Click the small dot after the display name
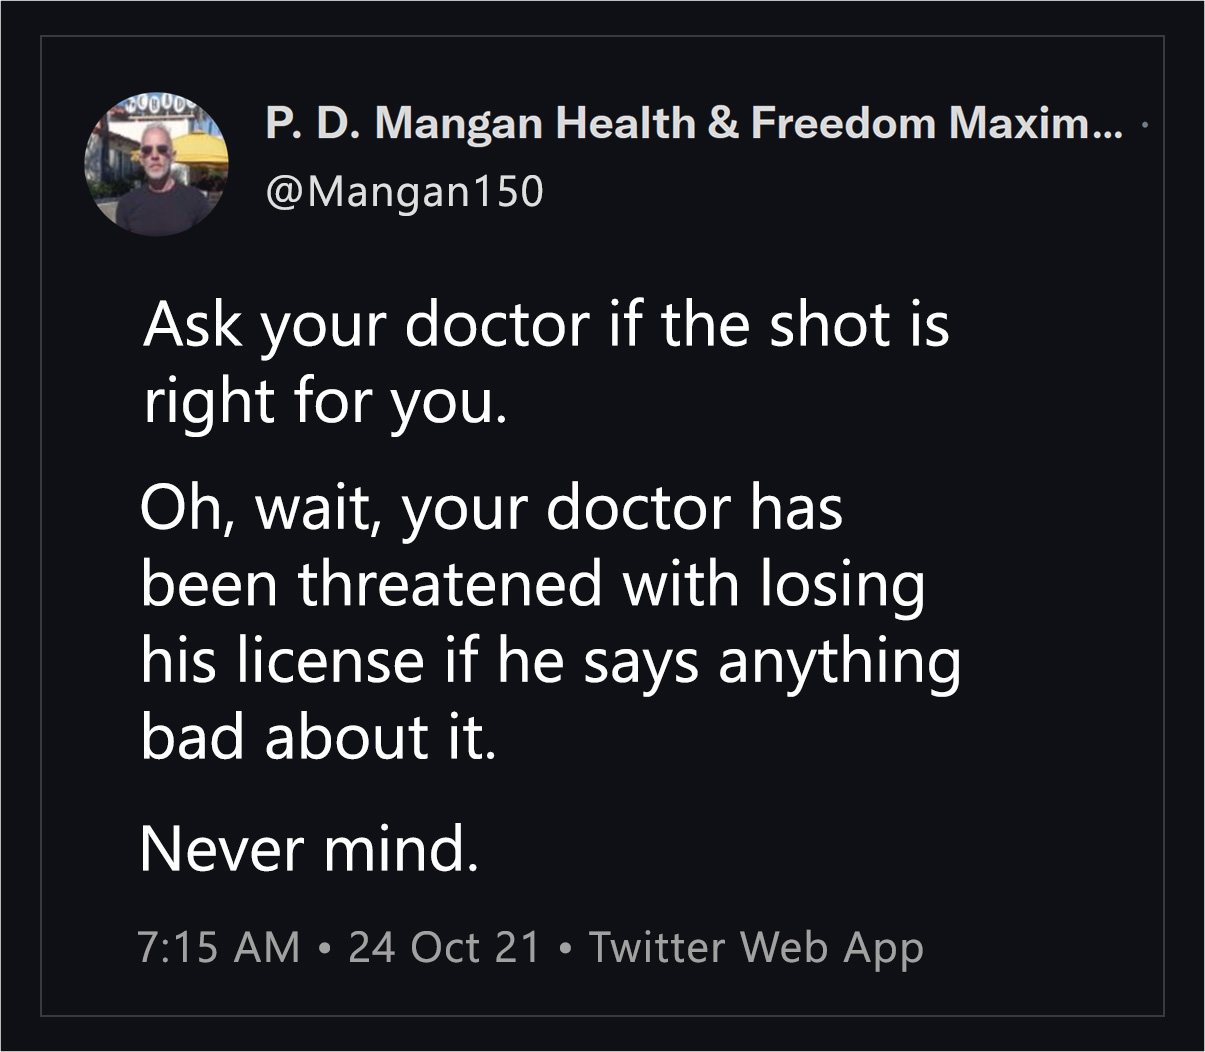 1144,127
